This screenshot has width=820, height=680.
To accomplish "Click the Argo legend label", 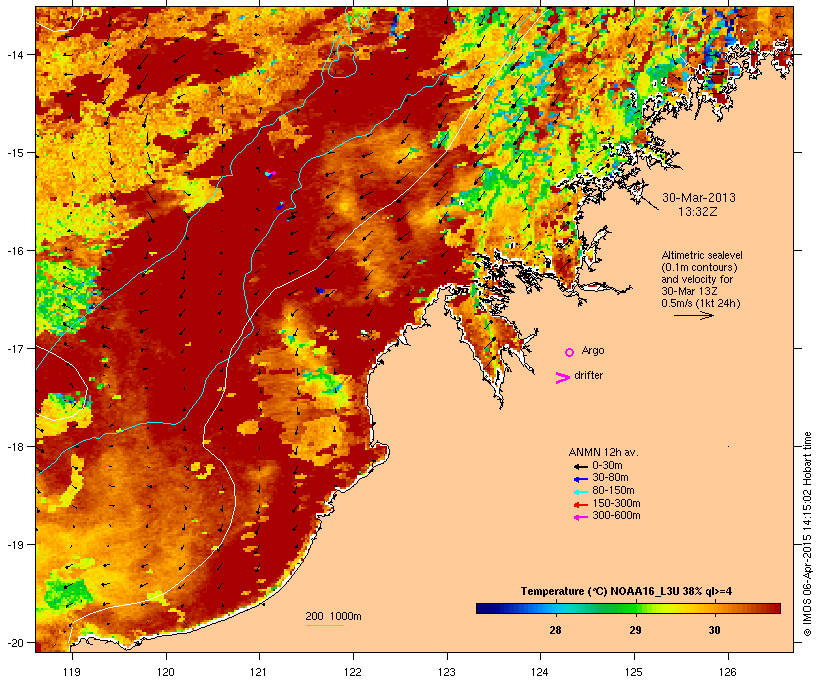I will point(593,350).
